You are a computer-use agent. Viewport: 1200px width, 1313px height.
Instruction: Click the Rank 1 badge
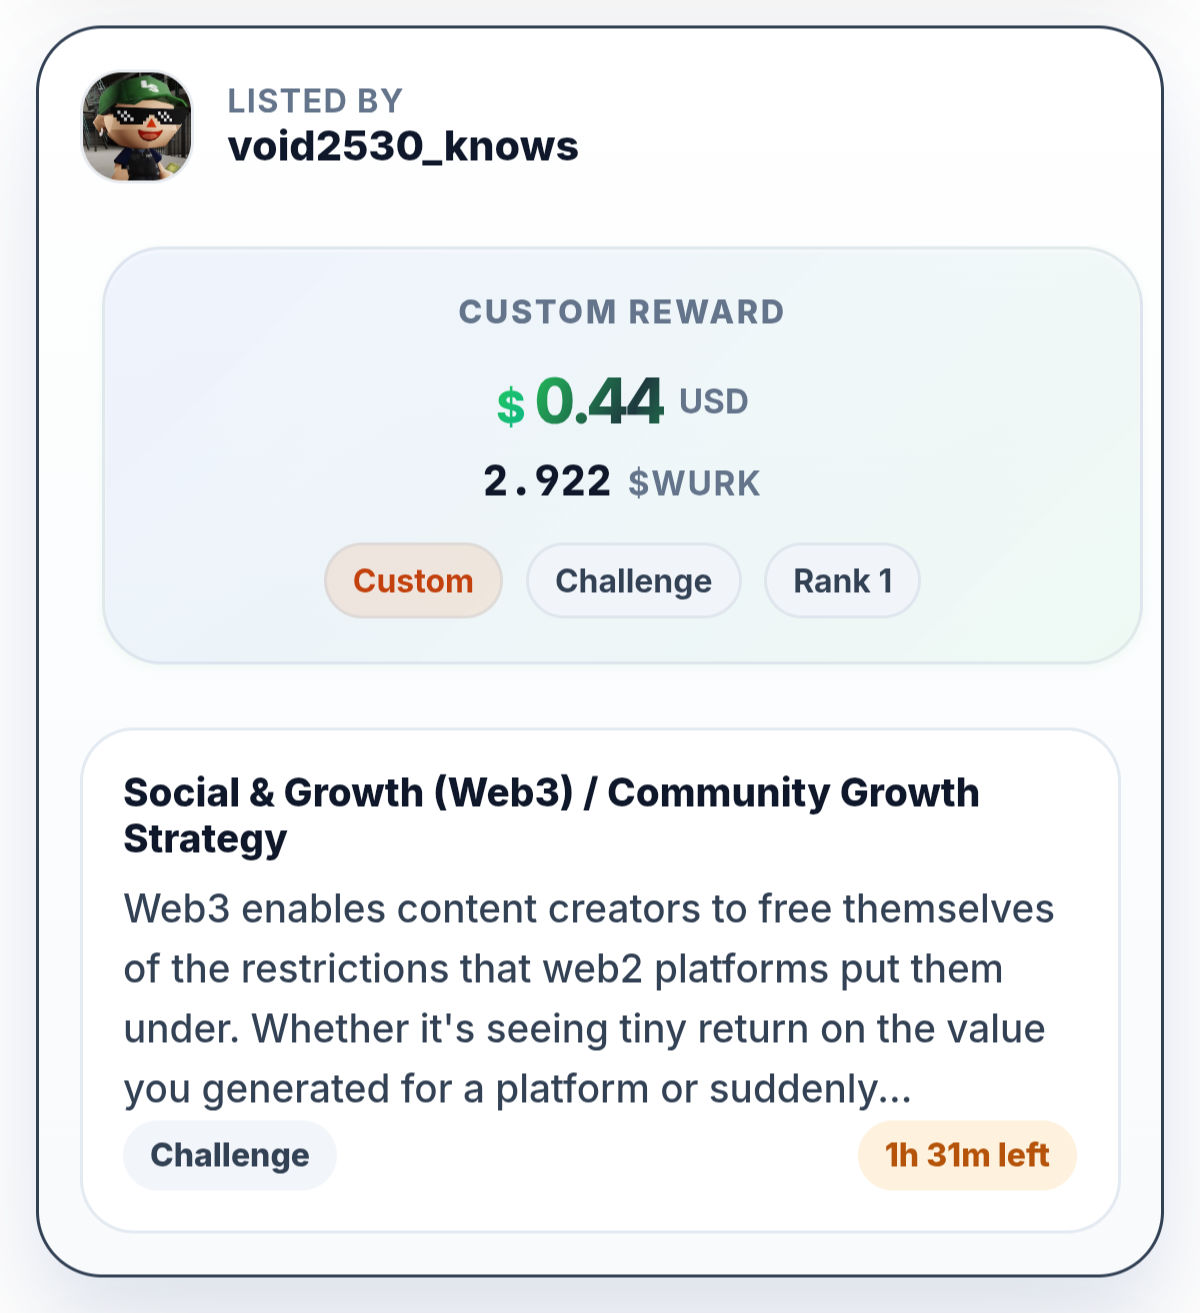842,581
